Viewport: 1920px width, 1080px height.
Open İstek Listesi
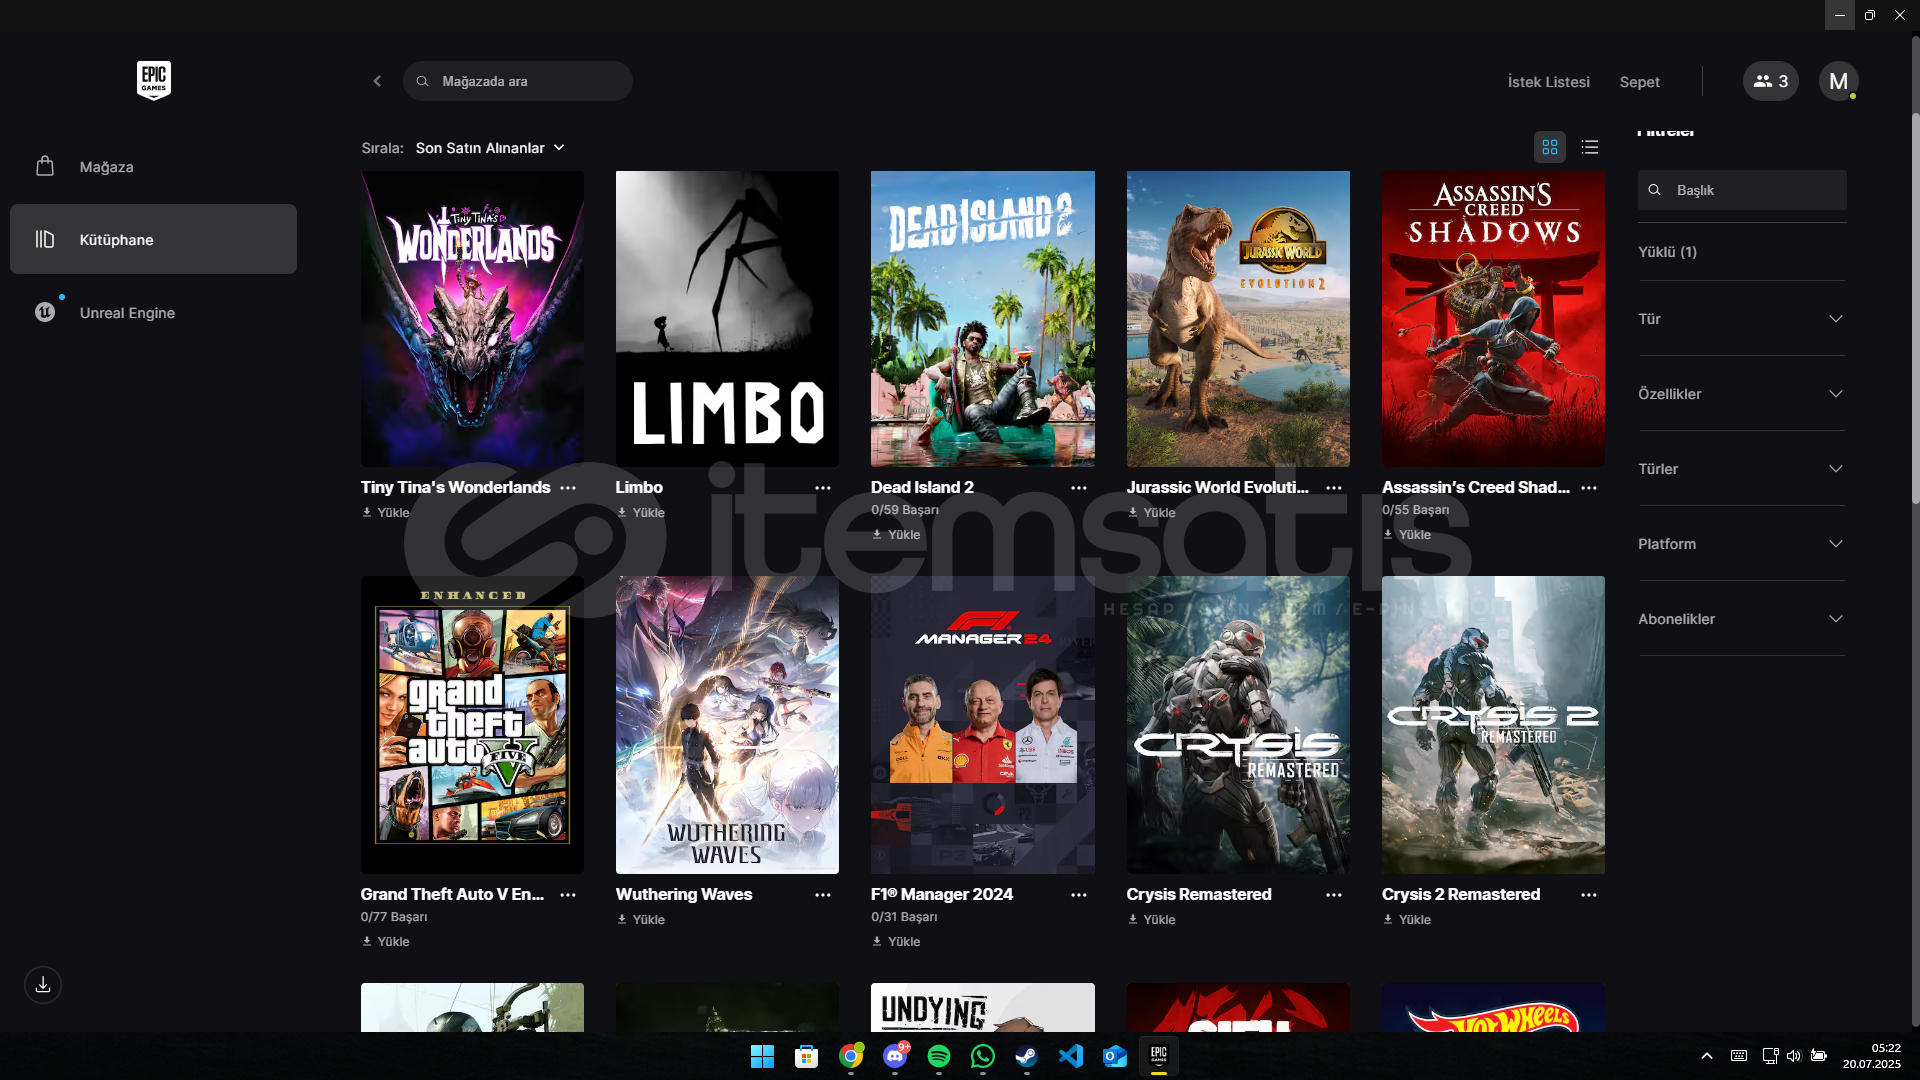[x=1548, y=82]
